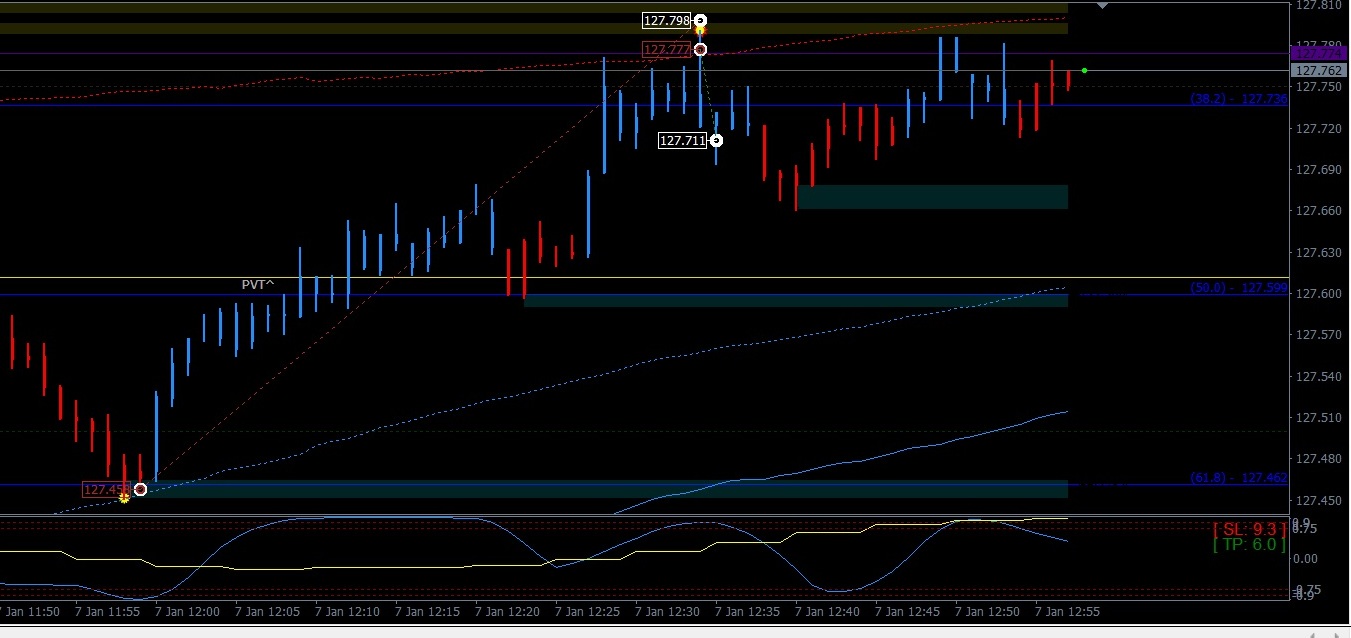Click the 7 Jan 12:55 time label
The height and width of the screenshot is (638, 1351).
tap(1067, 610)
